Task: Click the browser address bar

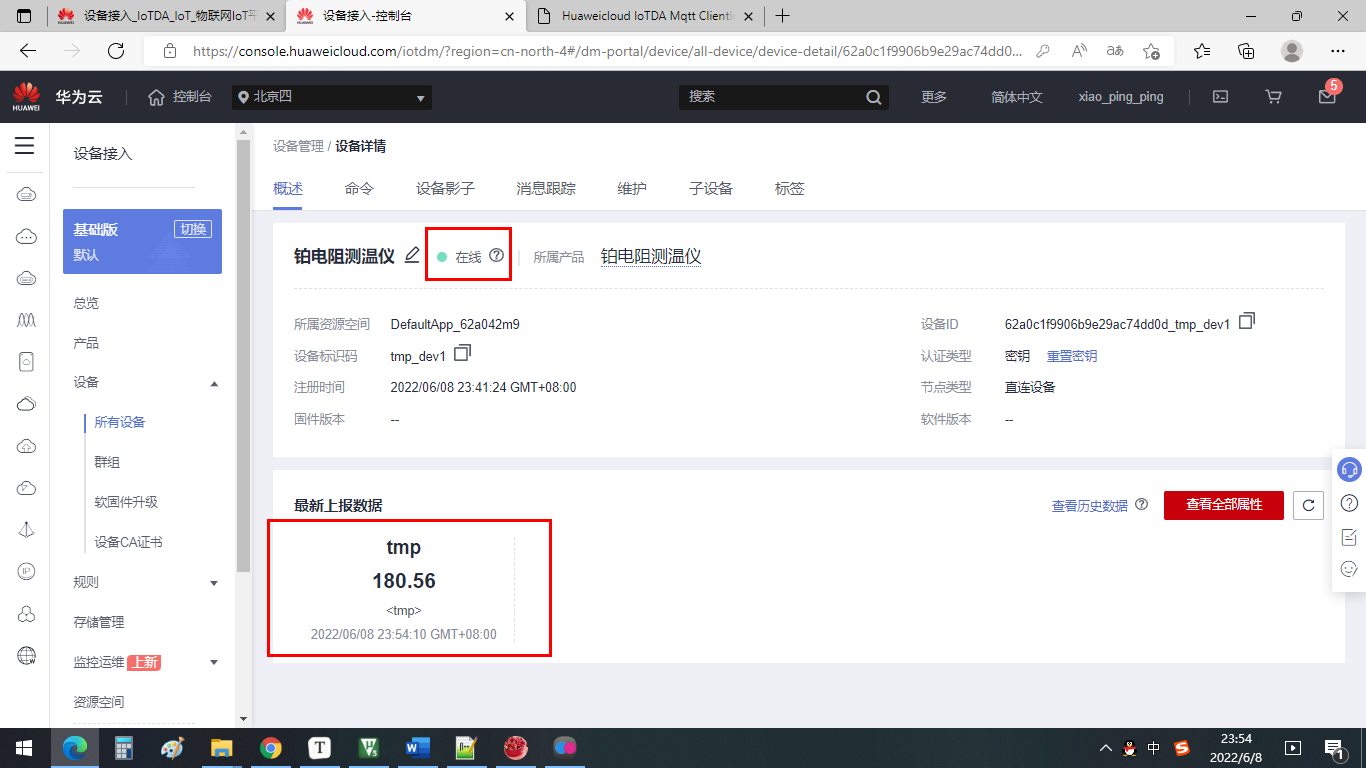Action: click(608, 50)
